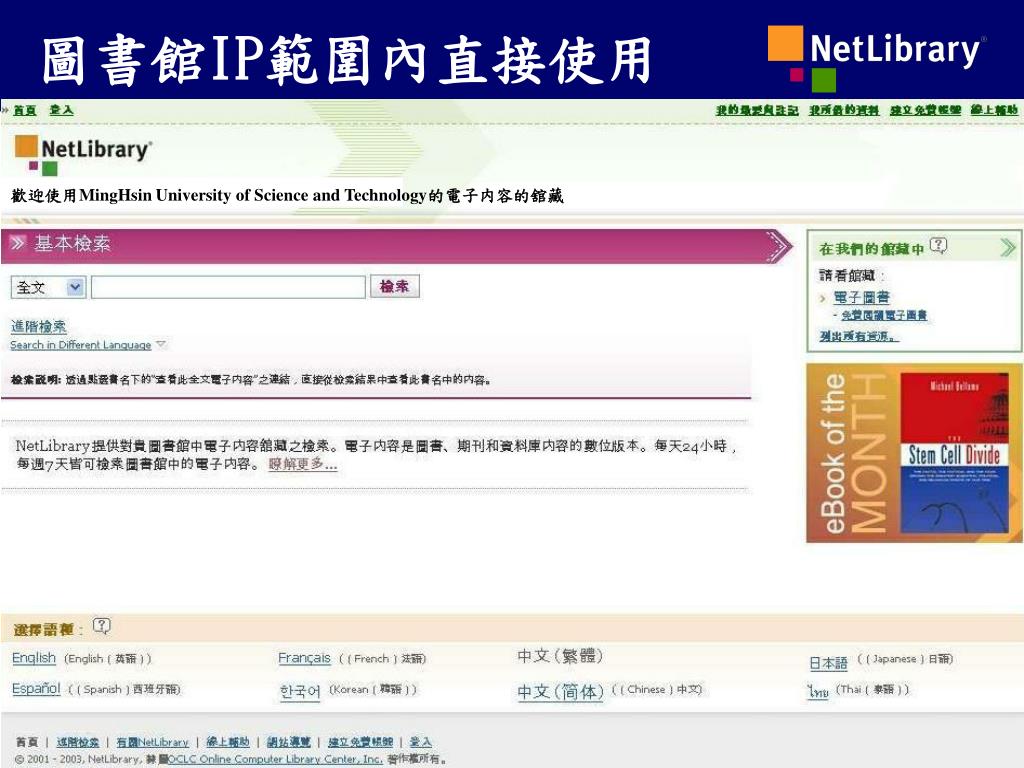Open the 免費閱覽電子圖書 link
1024x768 pixels.
click(x=884, y=315)
